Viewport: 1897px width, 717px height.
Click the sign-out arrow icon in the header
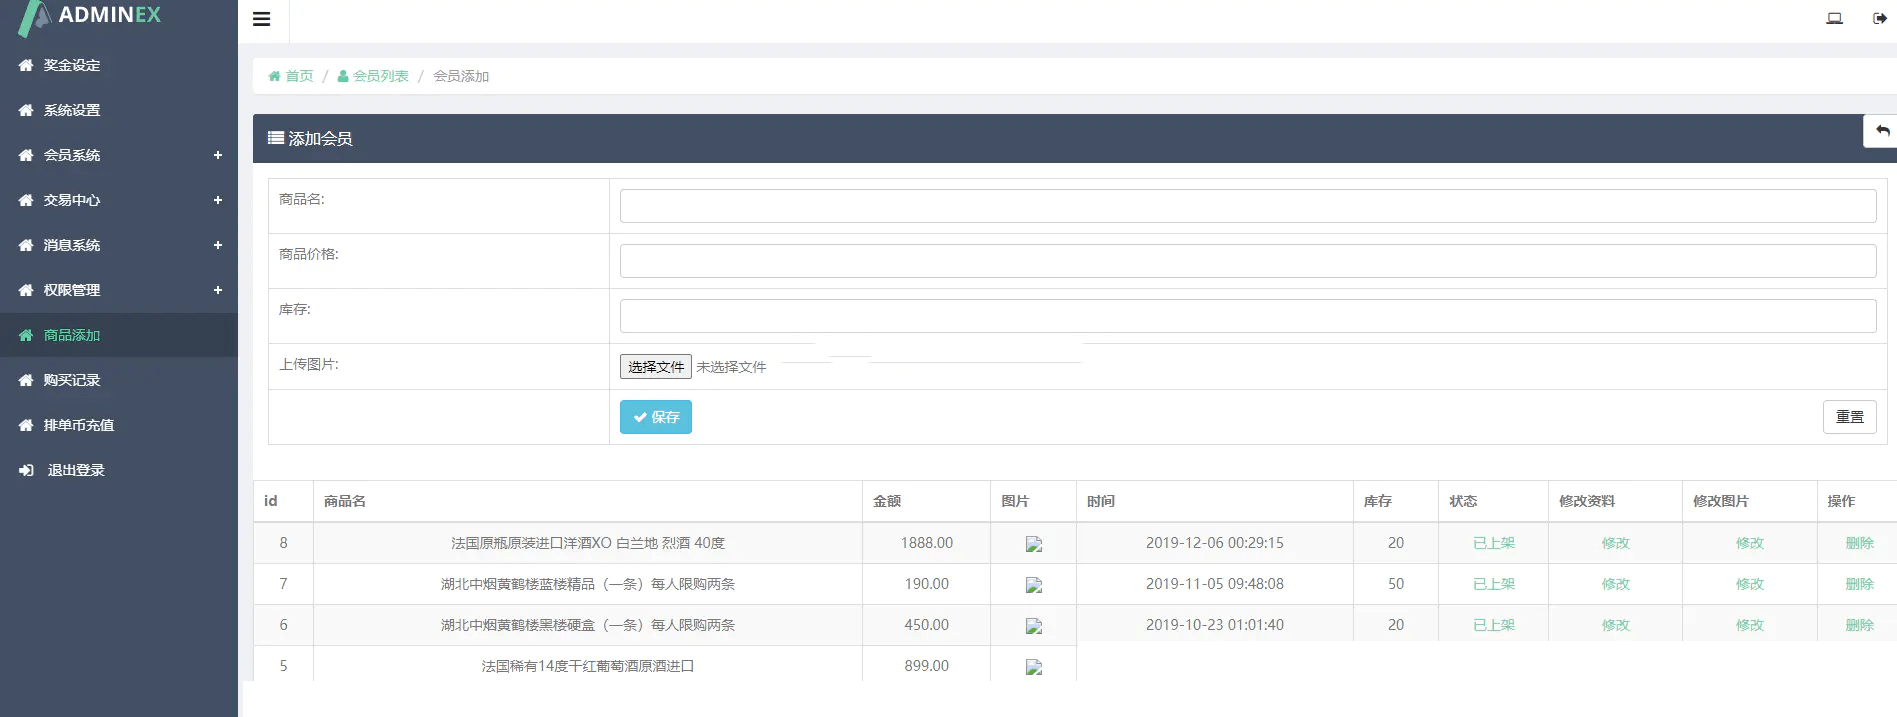click(x=1879, y=18)
